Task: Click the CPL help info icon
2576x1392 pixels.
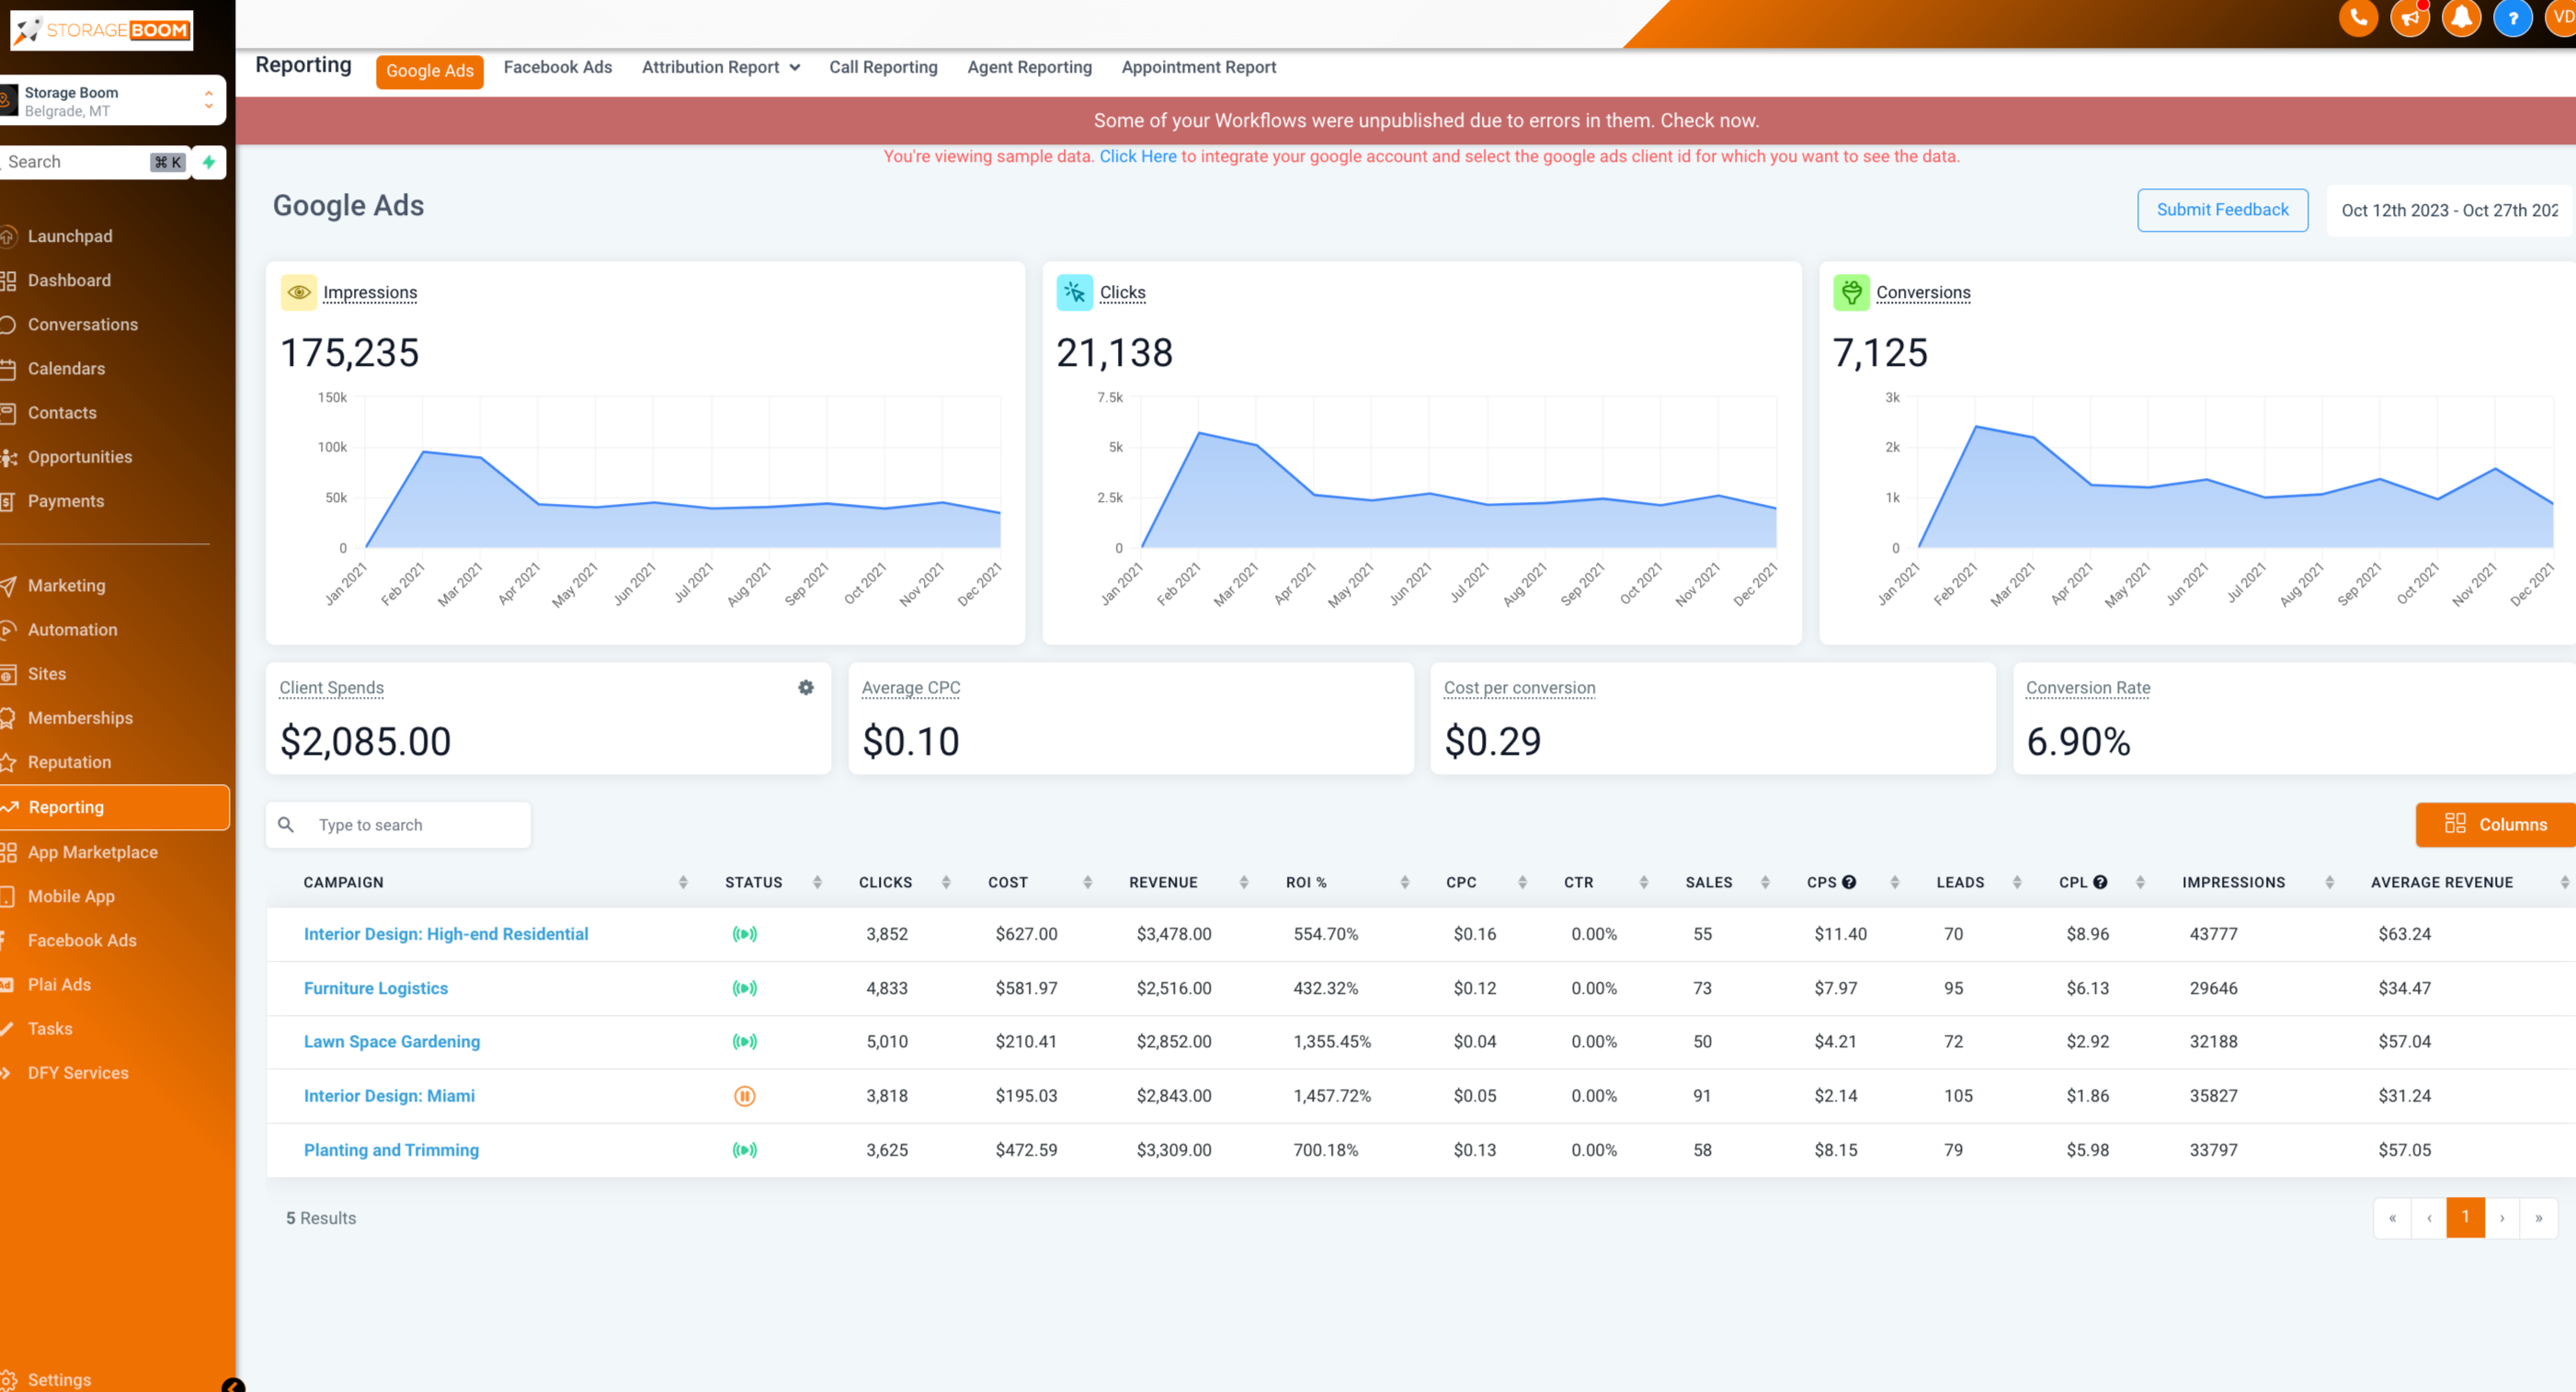Action: (2100, 882)
